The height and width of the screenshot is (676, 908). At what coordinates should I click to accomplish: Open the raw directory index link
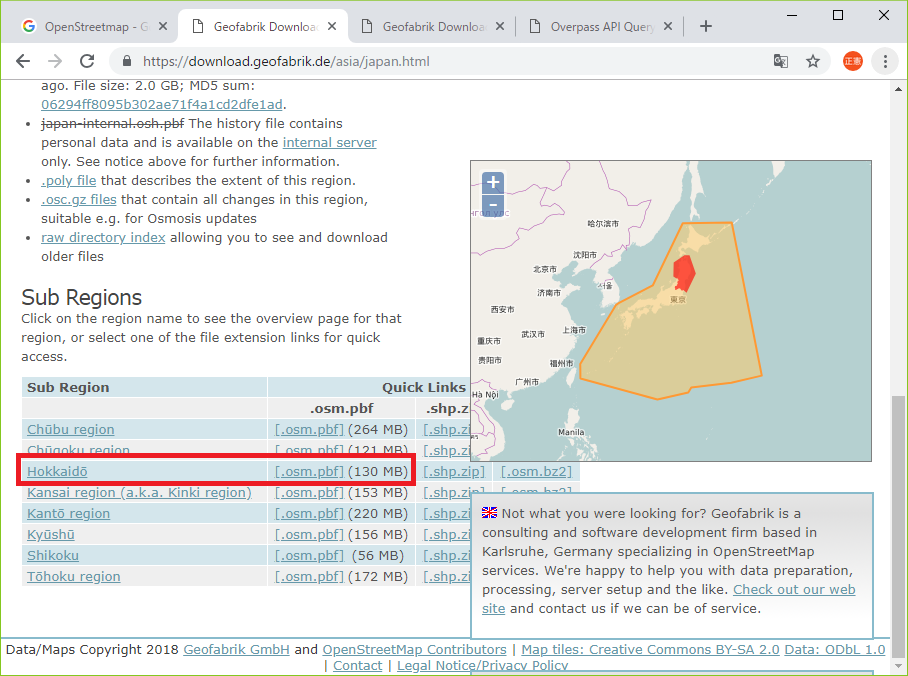tap(103, 237)
